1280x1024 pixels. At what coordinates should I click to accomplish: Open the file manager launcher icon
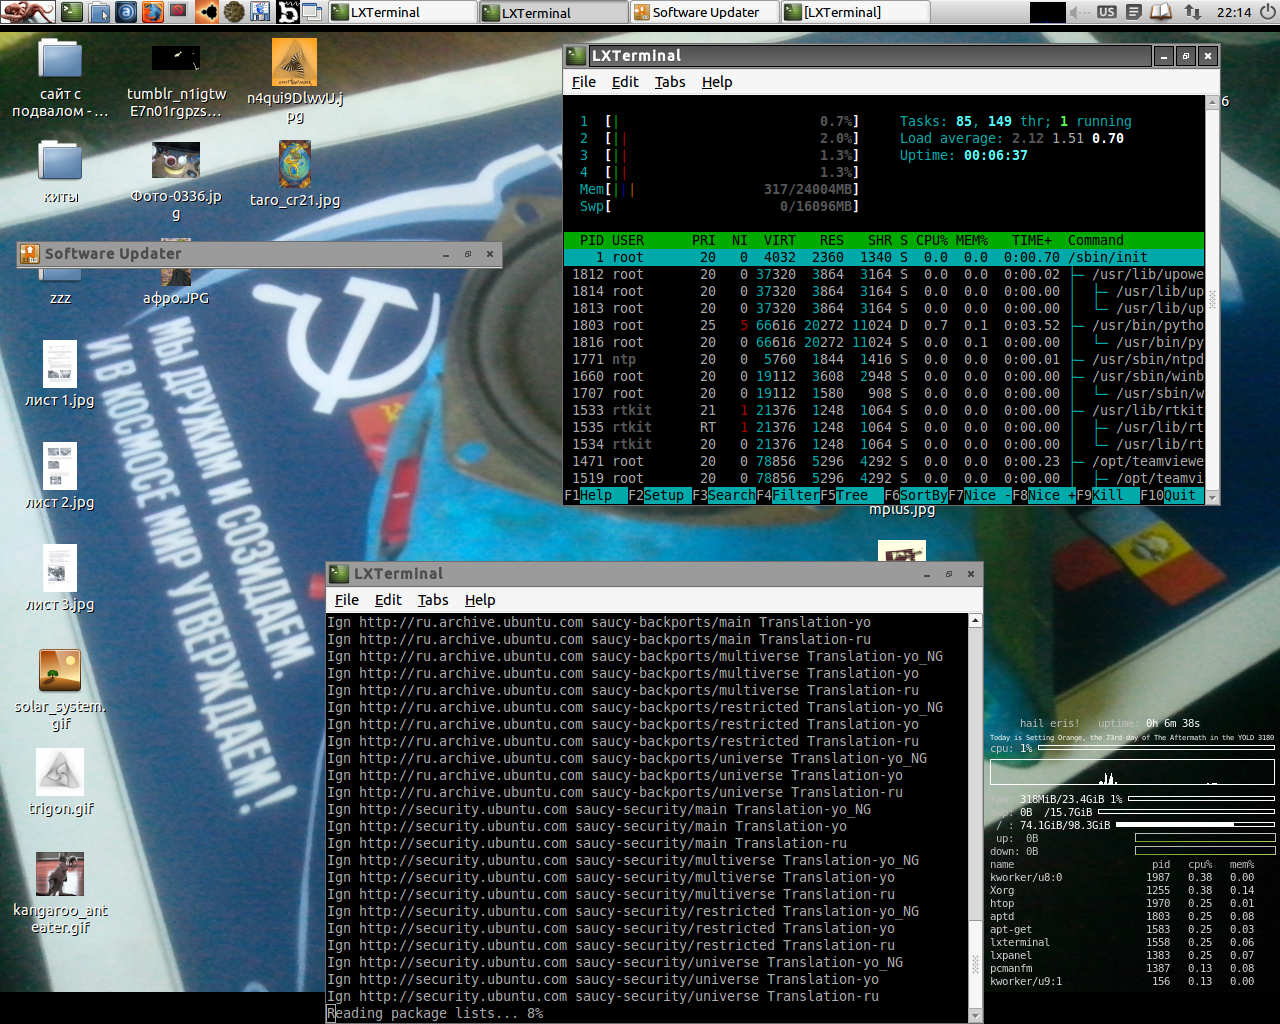pos(99,12)
